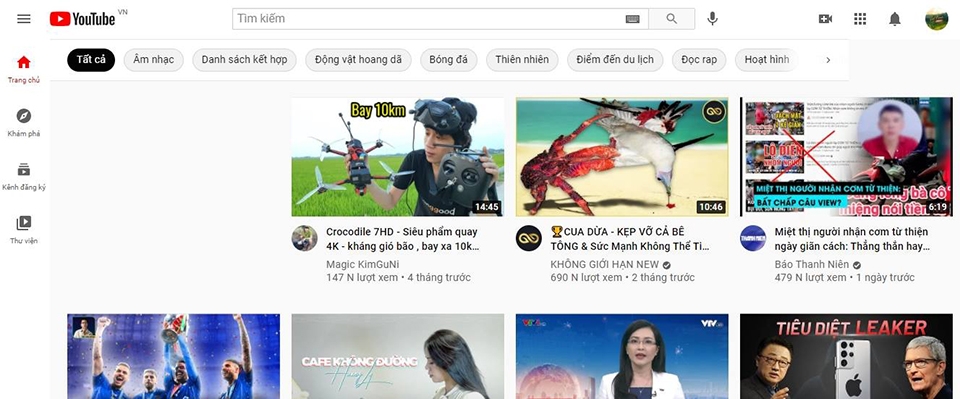
Task: Play the VTV news anchor thumbnail
Action: point(622,356)
